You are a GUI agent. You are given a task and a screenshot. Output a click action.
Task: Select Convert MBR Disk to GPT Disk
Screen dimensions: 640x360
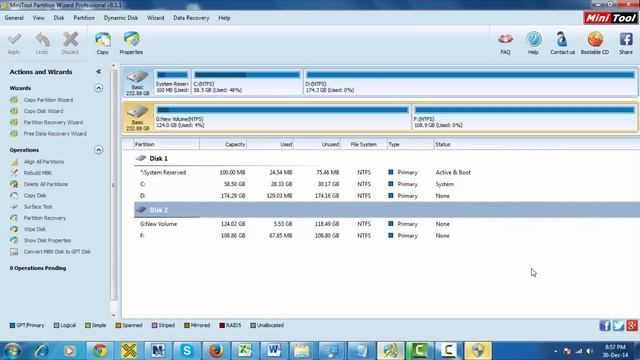click(57, 252)
